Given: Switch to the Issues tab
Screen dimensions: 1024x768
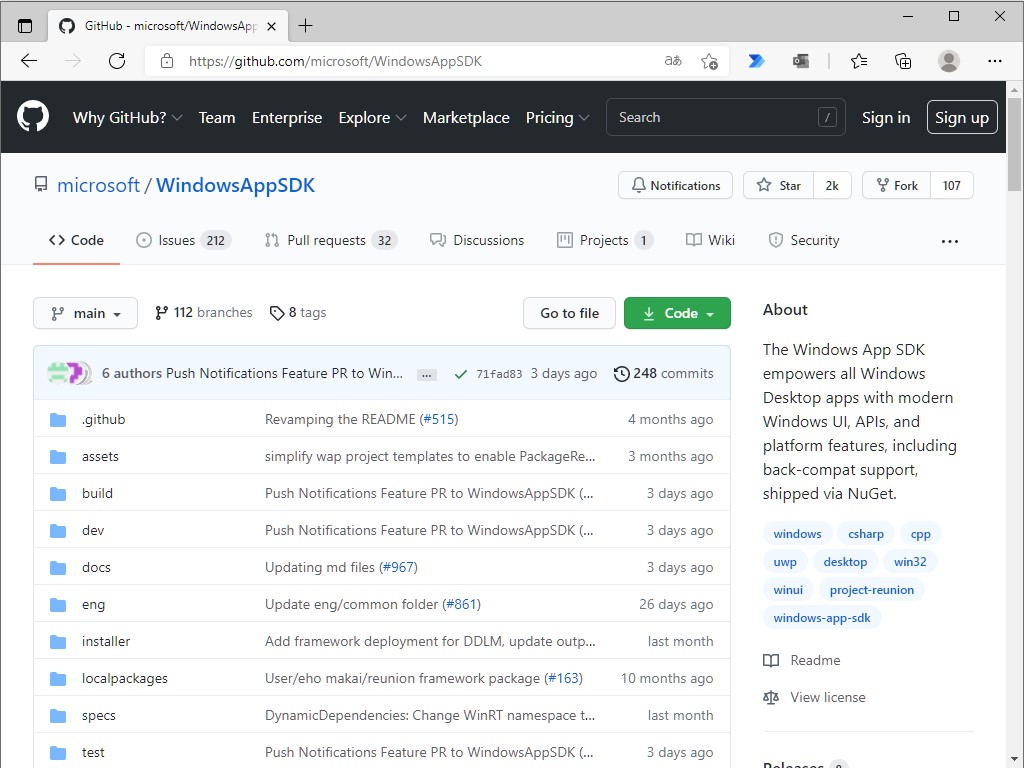Looking at the screenshot, I should 175,240.
